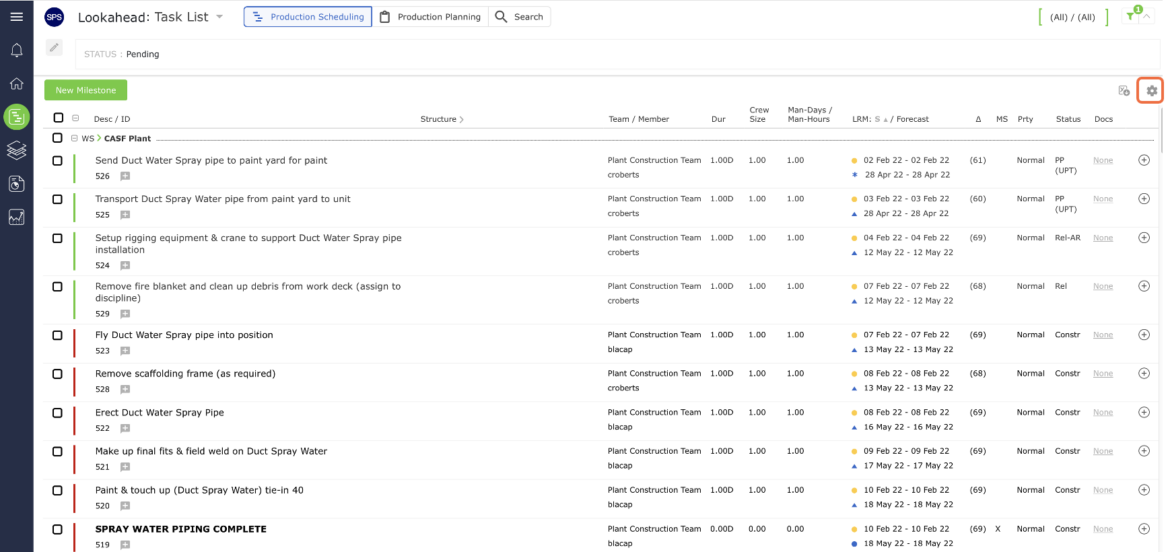Click plus circle for Erect Duct Water Spray row
Viewport: 1170px width, 552px height.
coord(1144,412)
